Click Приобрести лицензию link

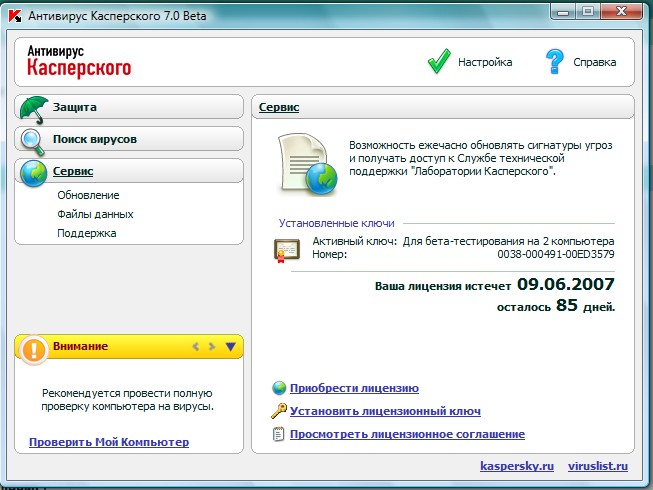(354, 388)
